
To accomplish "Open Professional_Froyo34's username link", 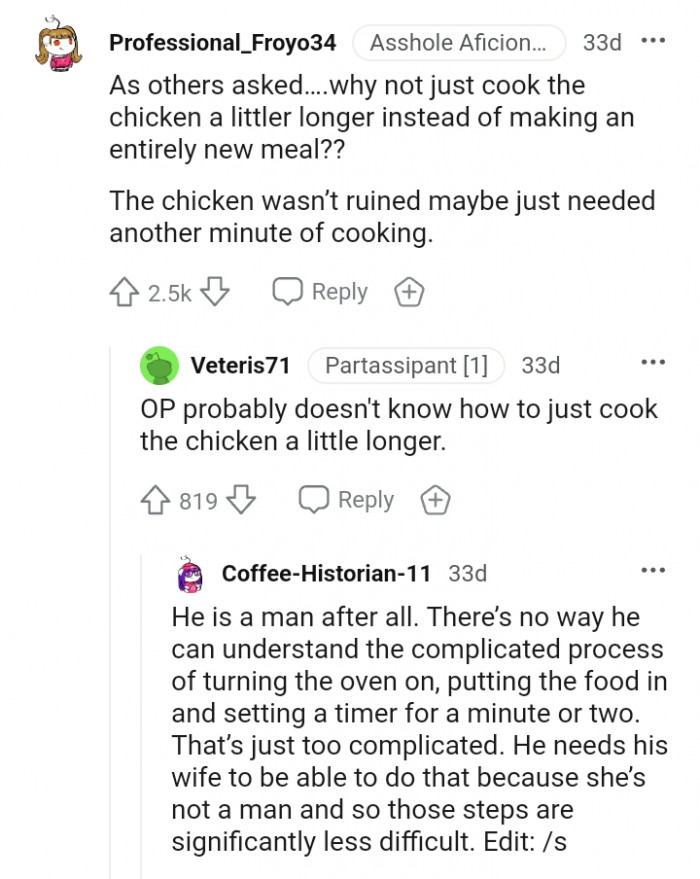I will tap(222, 43).
